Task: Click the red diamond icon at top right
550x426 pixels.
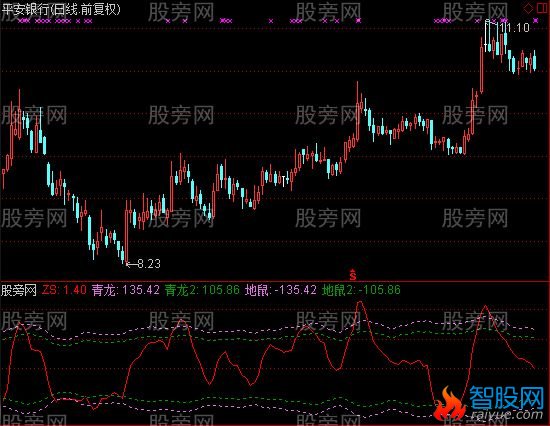Action: [x=529, y=8]
